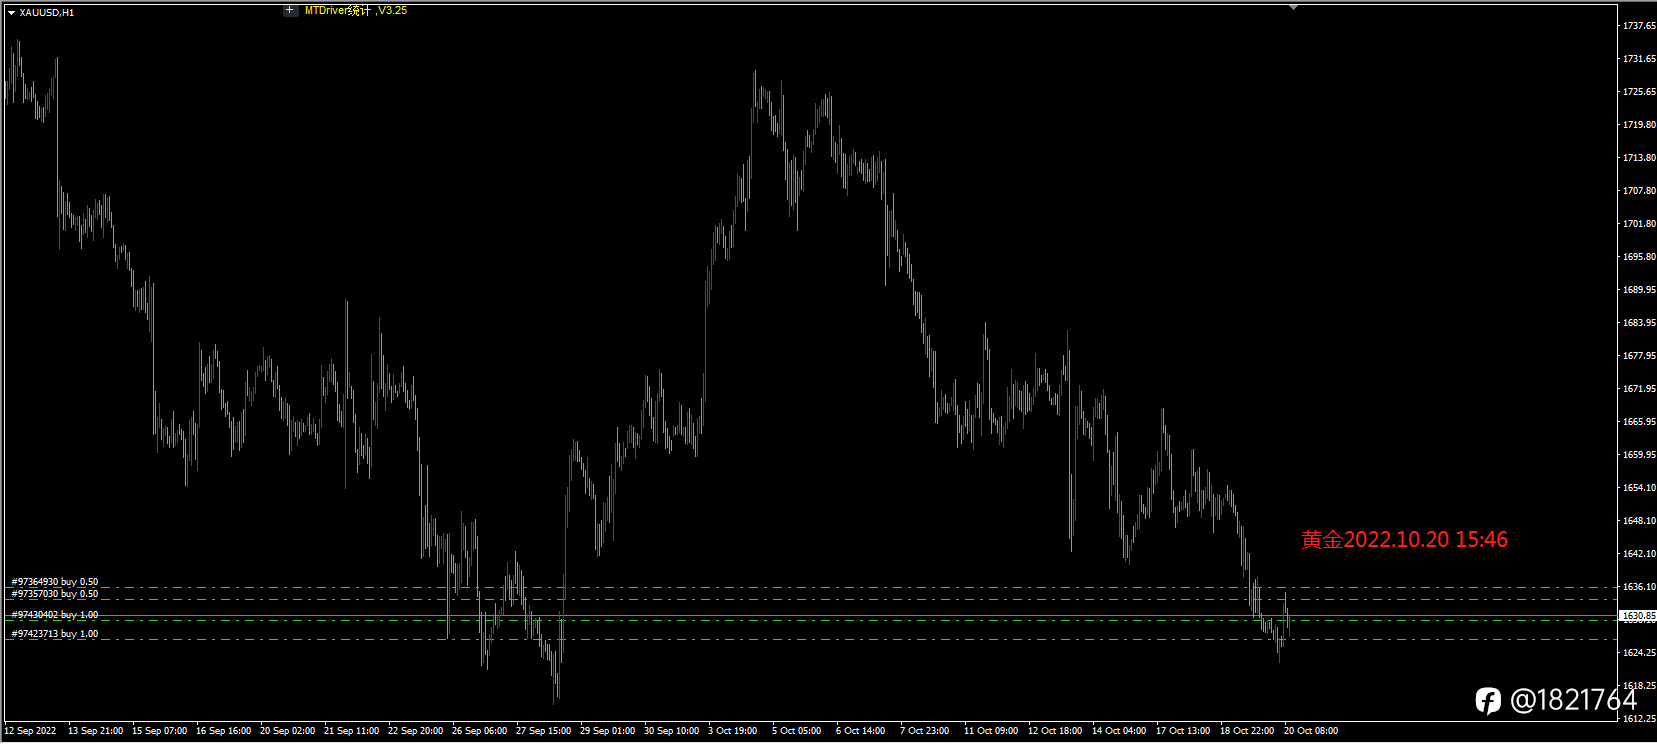Viewport: 1657px width, 744px height.
Task: Expand the MTDriver panel plus button
Action: (290, 10)
